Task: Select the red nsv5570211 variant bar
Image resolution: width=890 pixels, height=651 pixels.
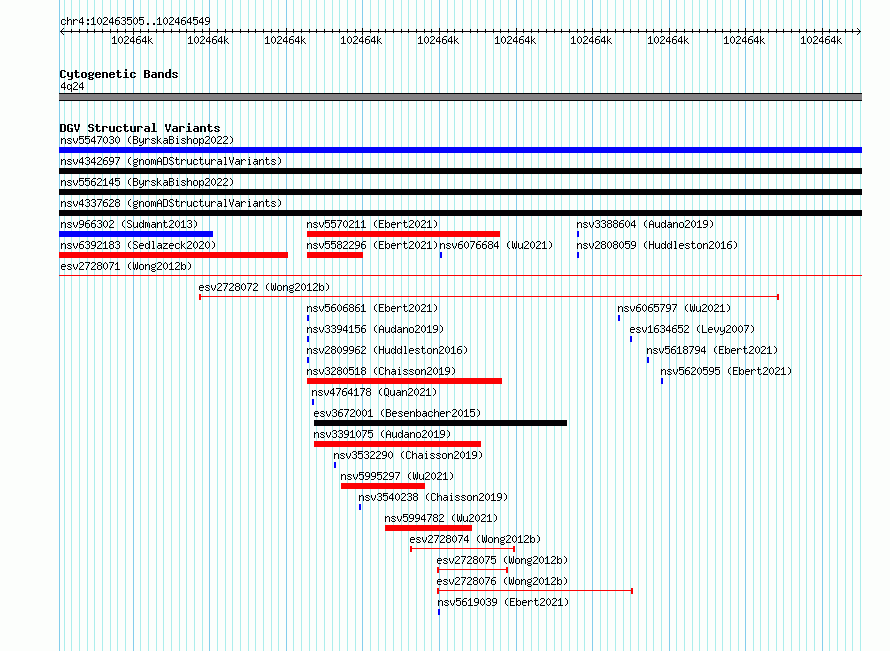Action: coord(404,234)
